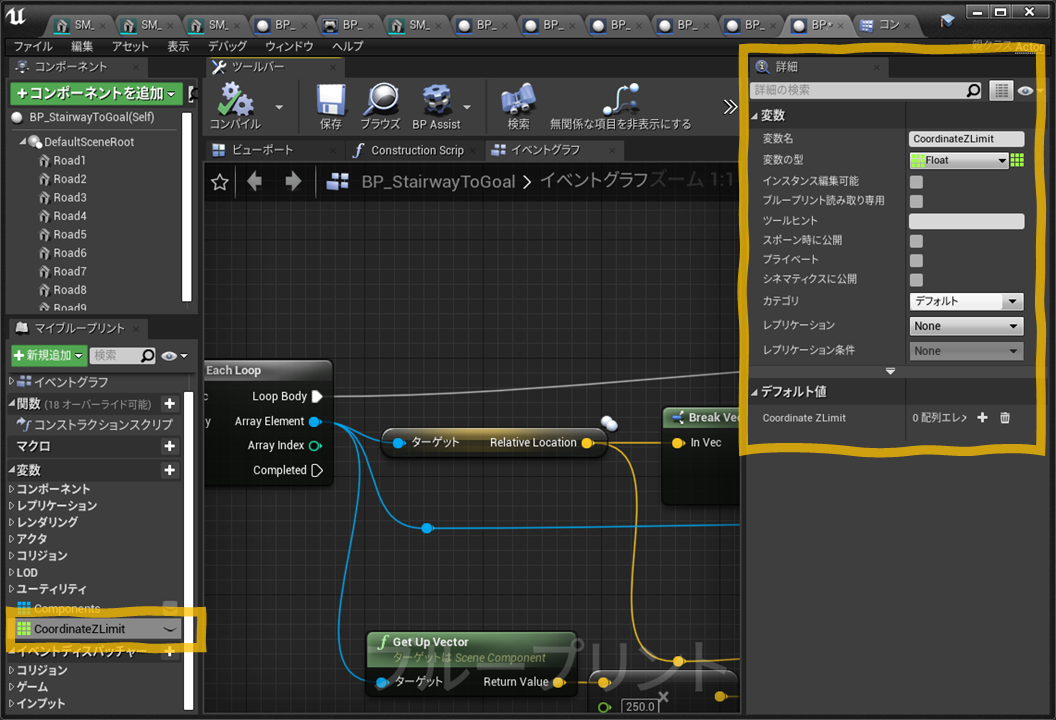Image resolution: width=1056 pixels, height=720 pixels.
Task: Expand the toolbar overflow chevron
Action: [x=730, y=106]
